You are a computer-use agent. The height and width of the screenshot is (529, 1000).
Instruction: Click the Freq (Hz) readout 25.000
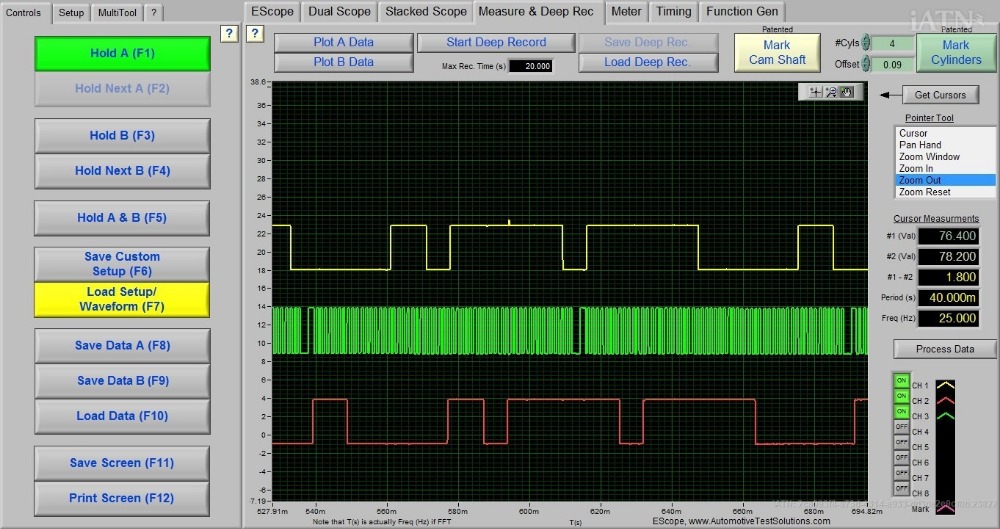coord(948,318)
